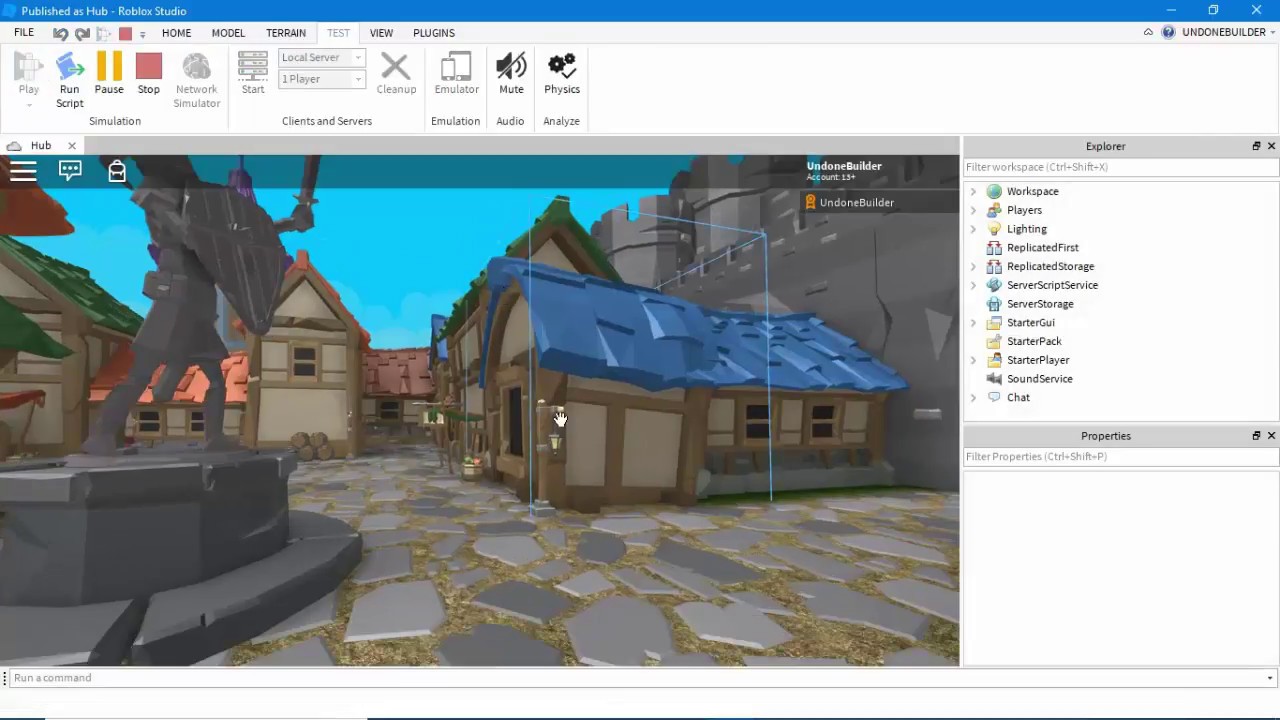This screenshot has height=720, width=1280.
Task: Select the TEST ribbon tab
Action: 338,33
